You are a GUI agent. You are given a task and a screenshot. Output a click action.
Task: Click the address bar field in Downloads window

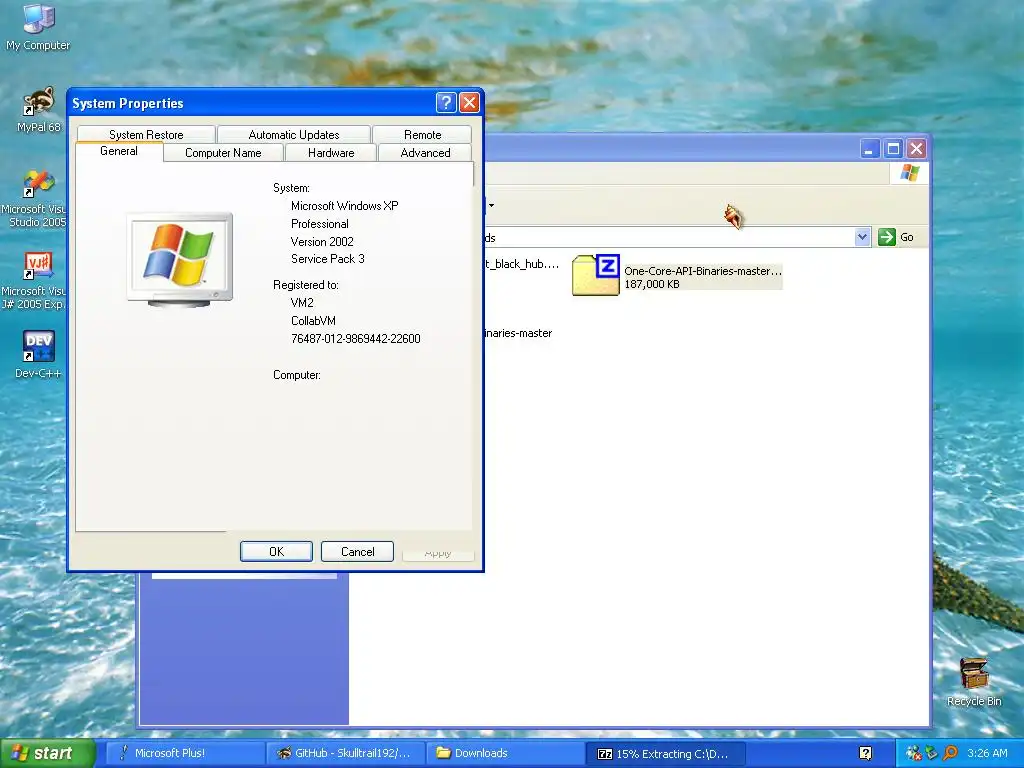click(669, 237)
